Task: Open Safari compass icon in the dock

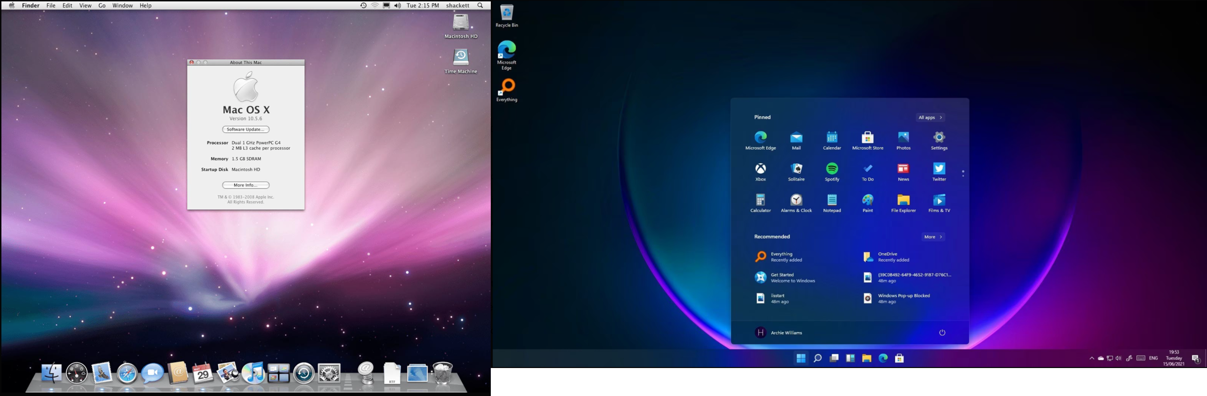Action: (x=127, y=374)
